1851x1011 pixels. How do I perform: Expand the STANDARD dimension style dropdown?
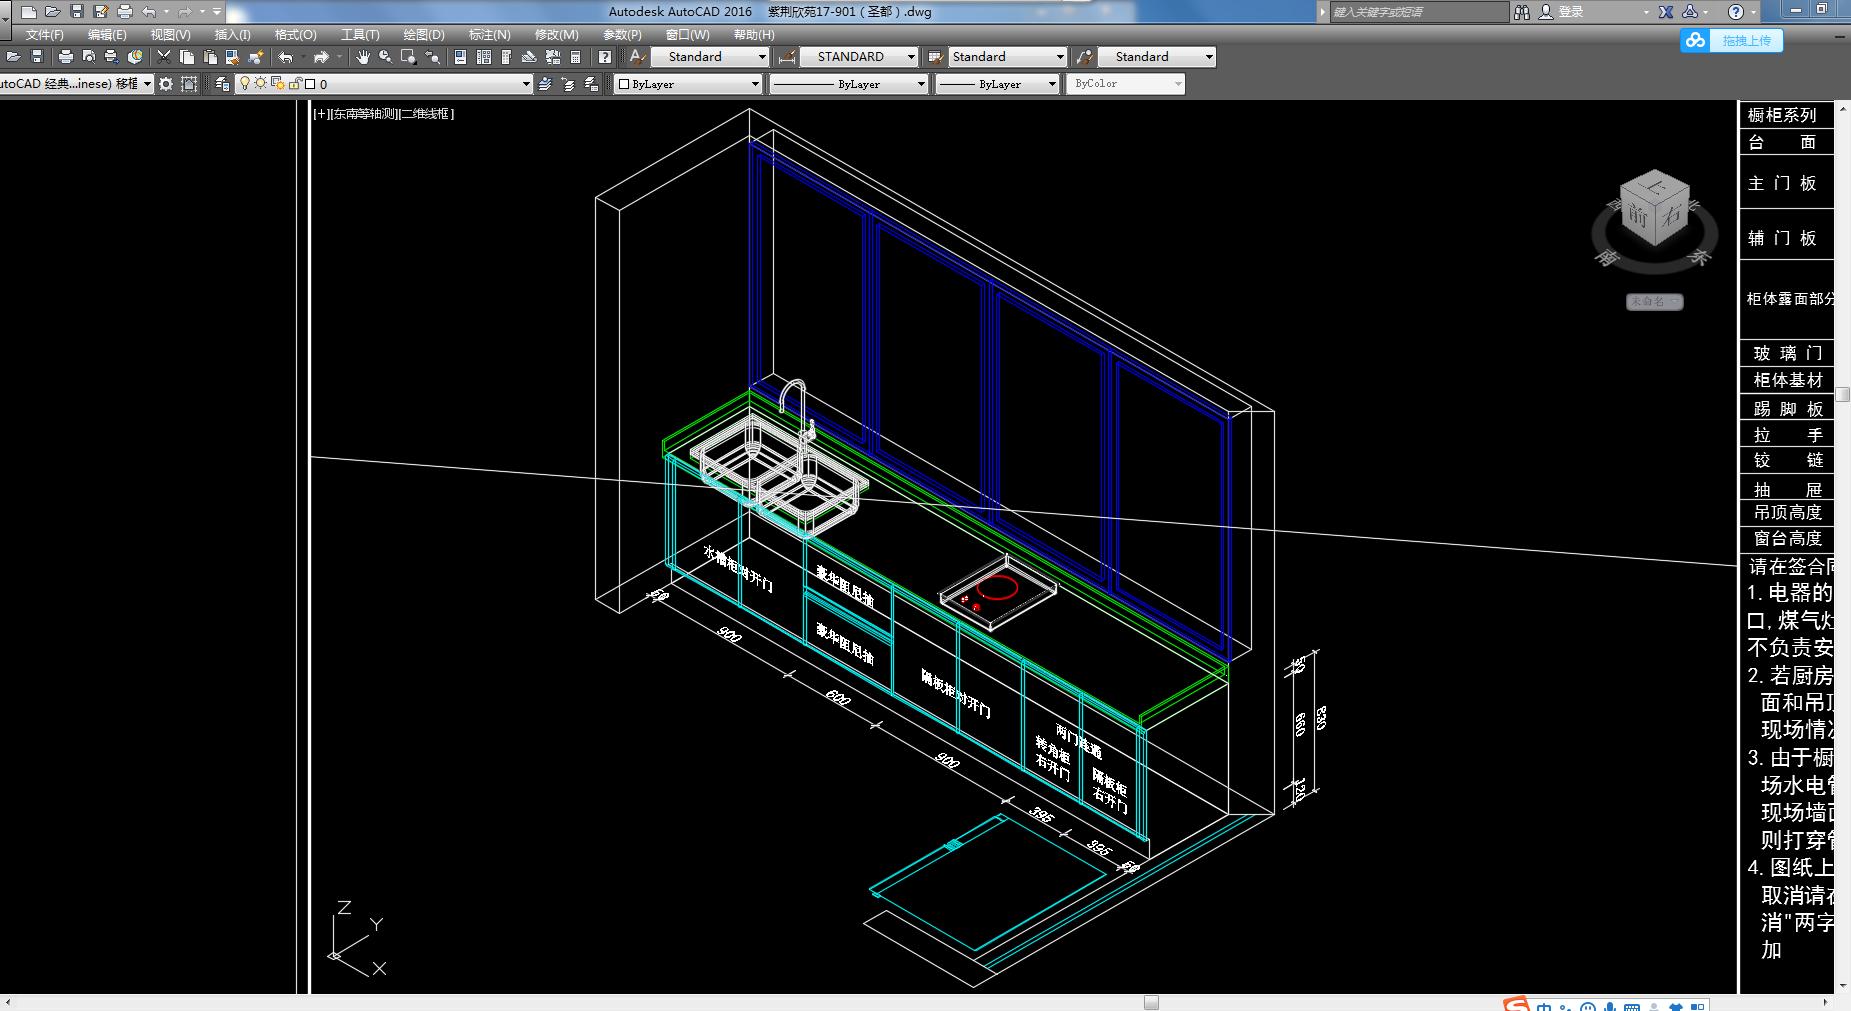(x=910, y=57)
